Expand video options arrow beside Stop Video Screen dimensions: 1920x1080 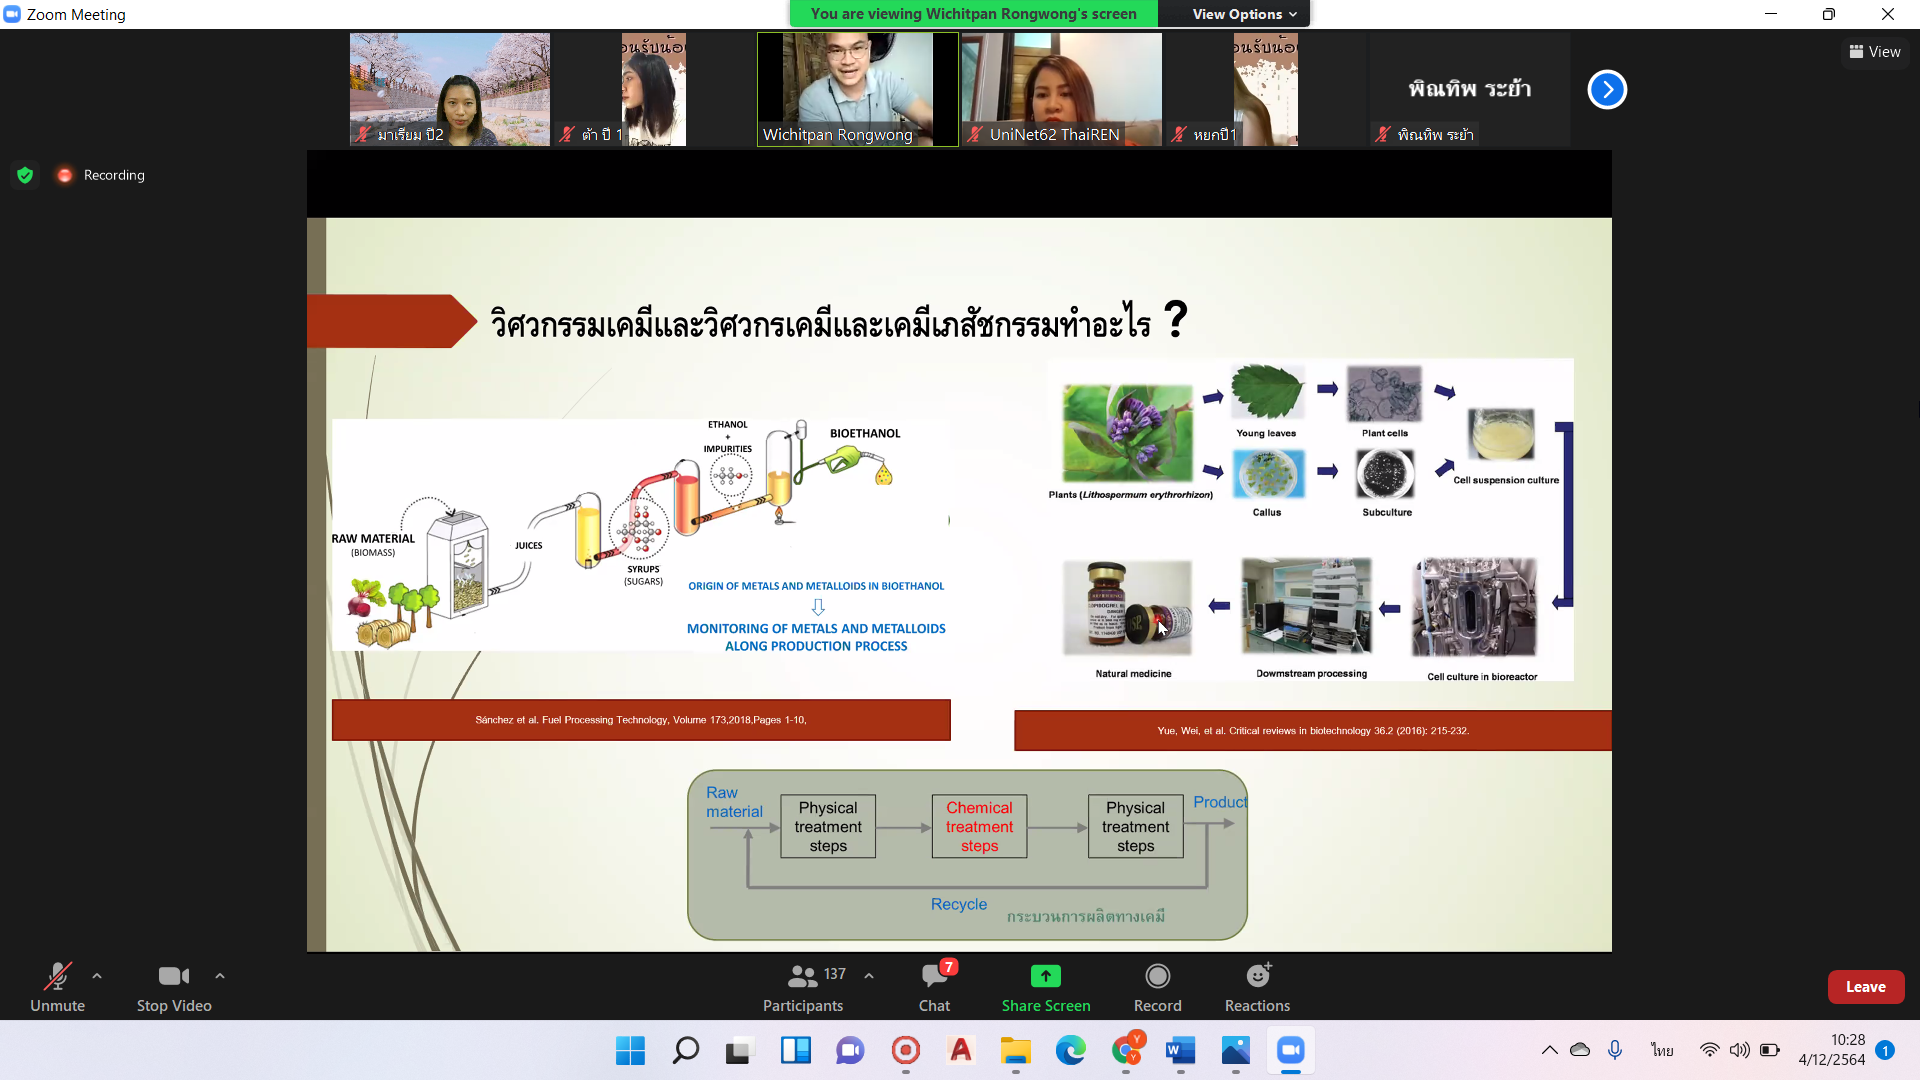pyautogui.click(x=220, y=976)
